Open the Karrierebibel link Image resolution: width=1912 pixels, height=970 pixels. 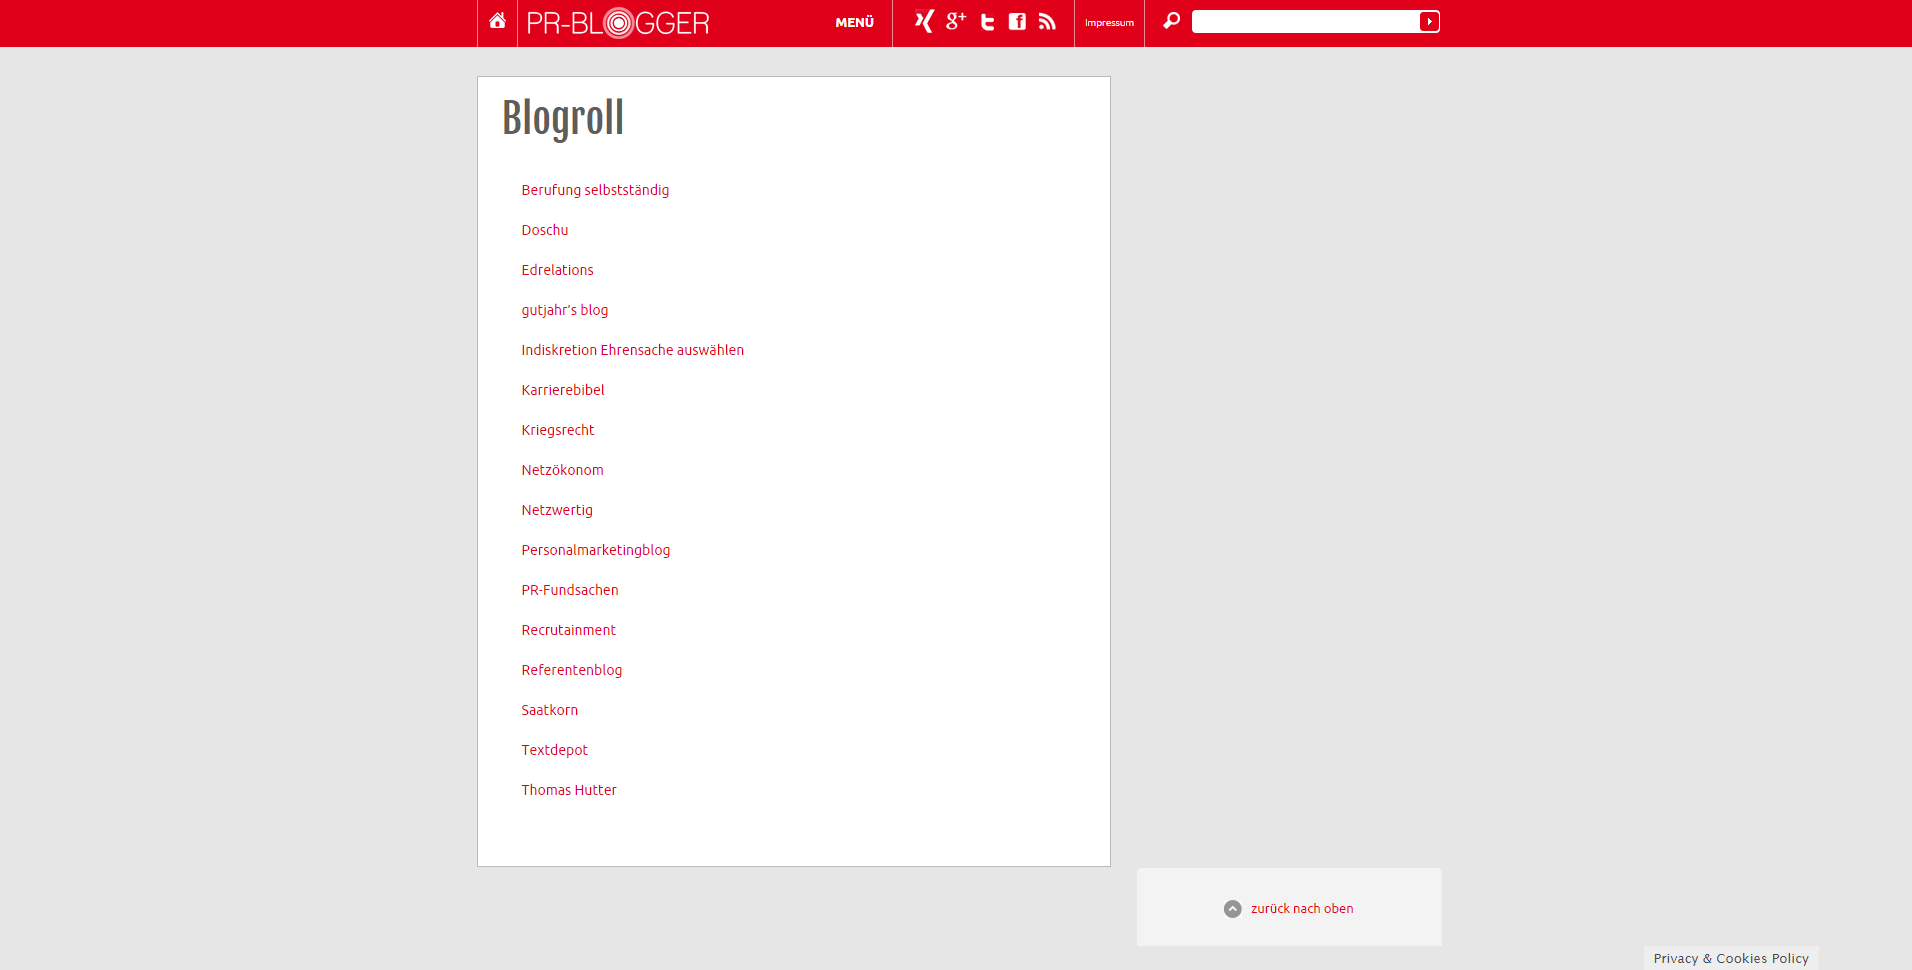(563, 390)
